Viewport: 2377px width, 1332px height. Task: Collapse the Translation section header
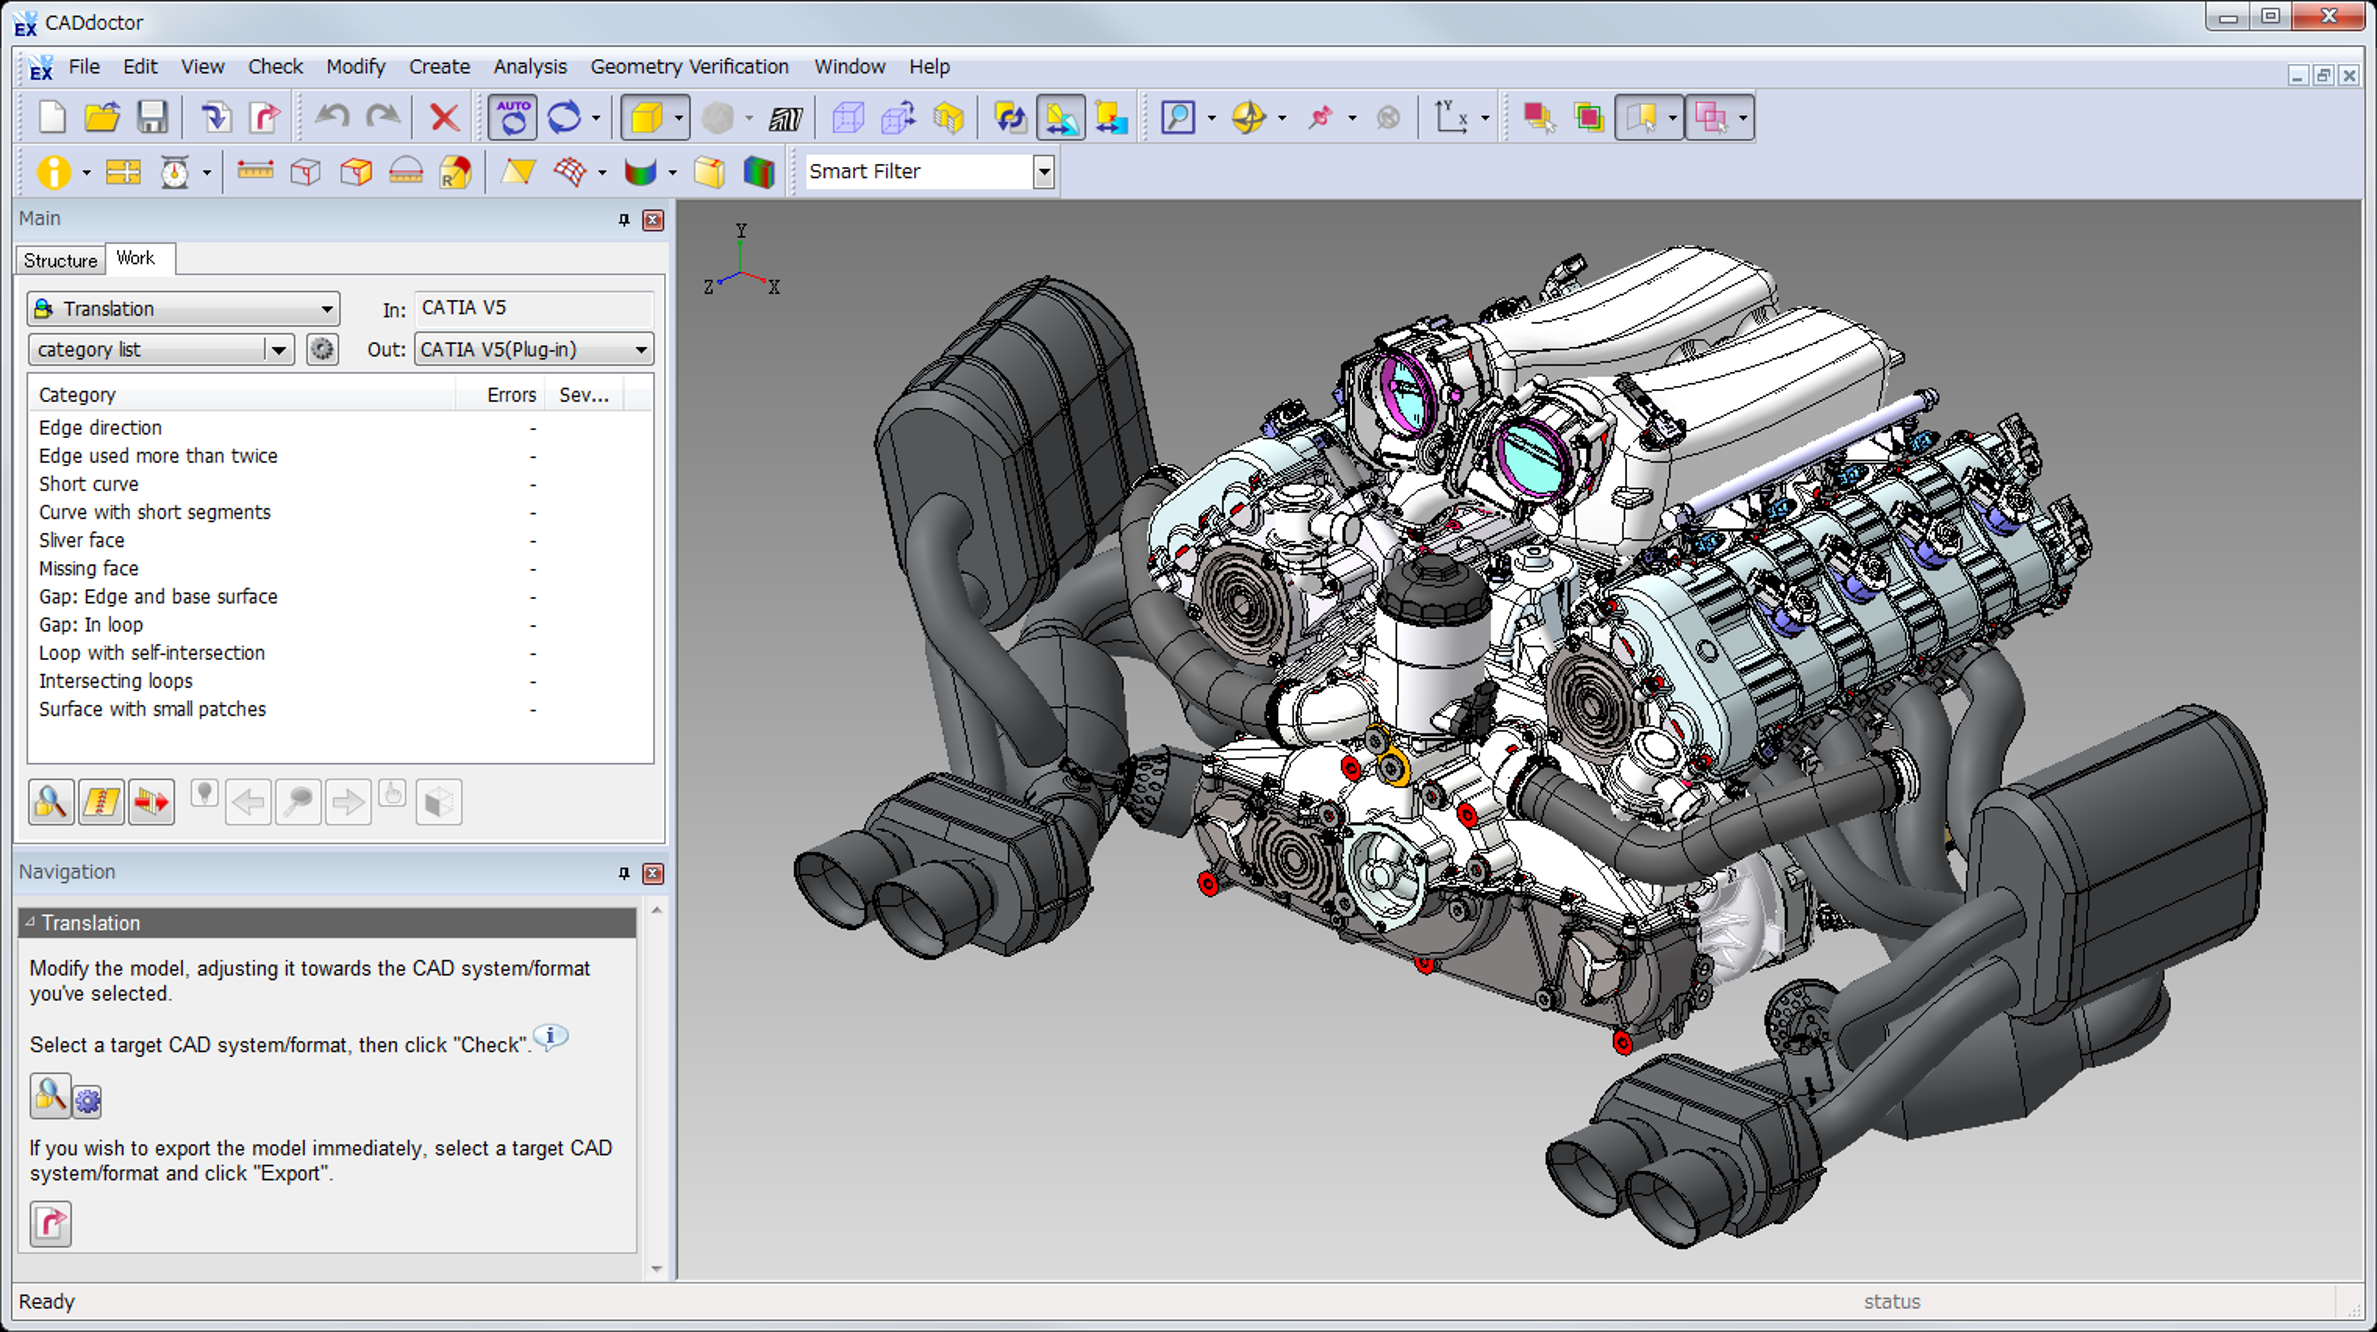(x=30, y=922)
